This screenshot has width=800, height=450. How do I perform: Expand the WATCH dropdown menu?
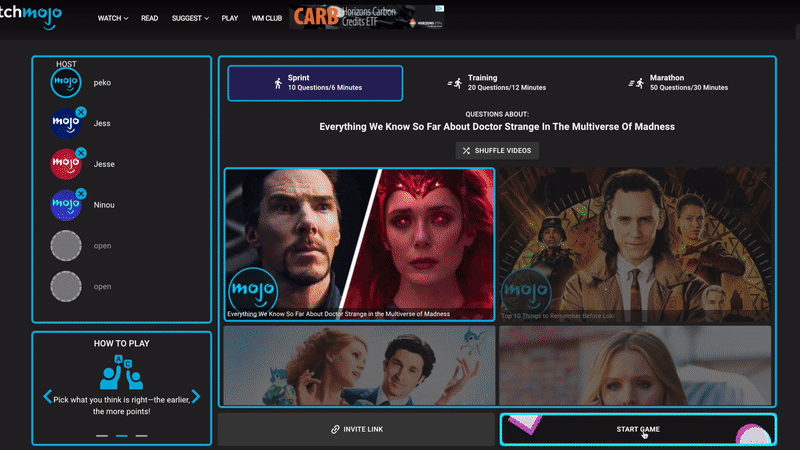(112, 18)
